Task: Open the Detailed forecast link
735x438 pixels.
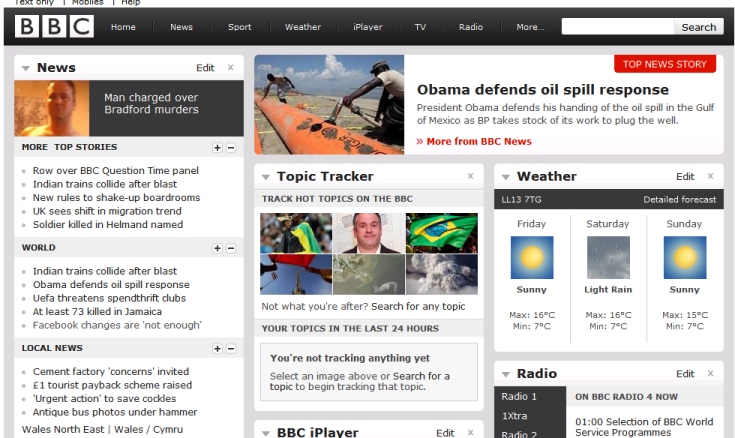Action: [680, 200]
